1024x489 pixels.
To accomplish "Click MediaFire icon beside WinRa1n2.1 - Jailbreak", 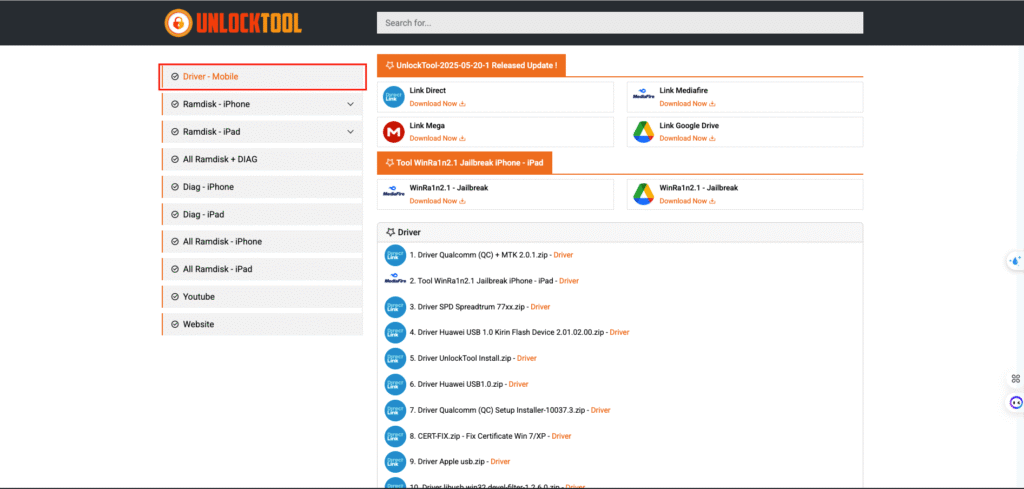I will pyautogui.click(x=394, y=192).
